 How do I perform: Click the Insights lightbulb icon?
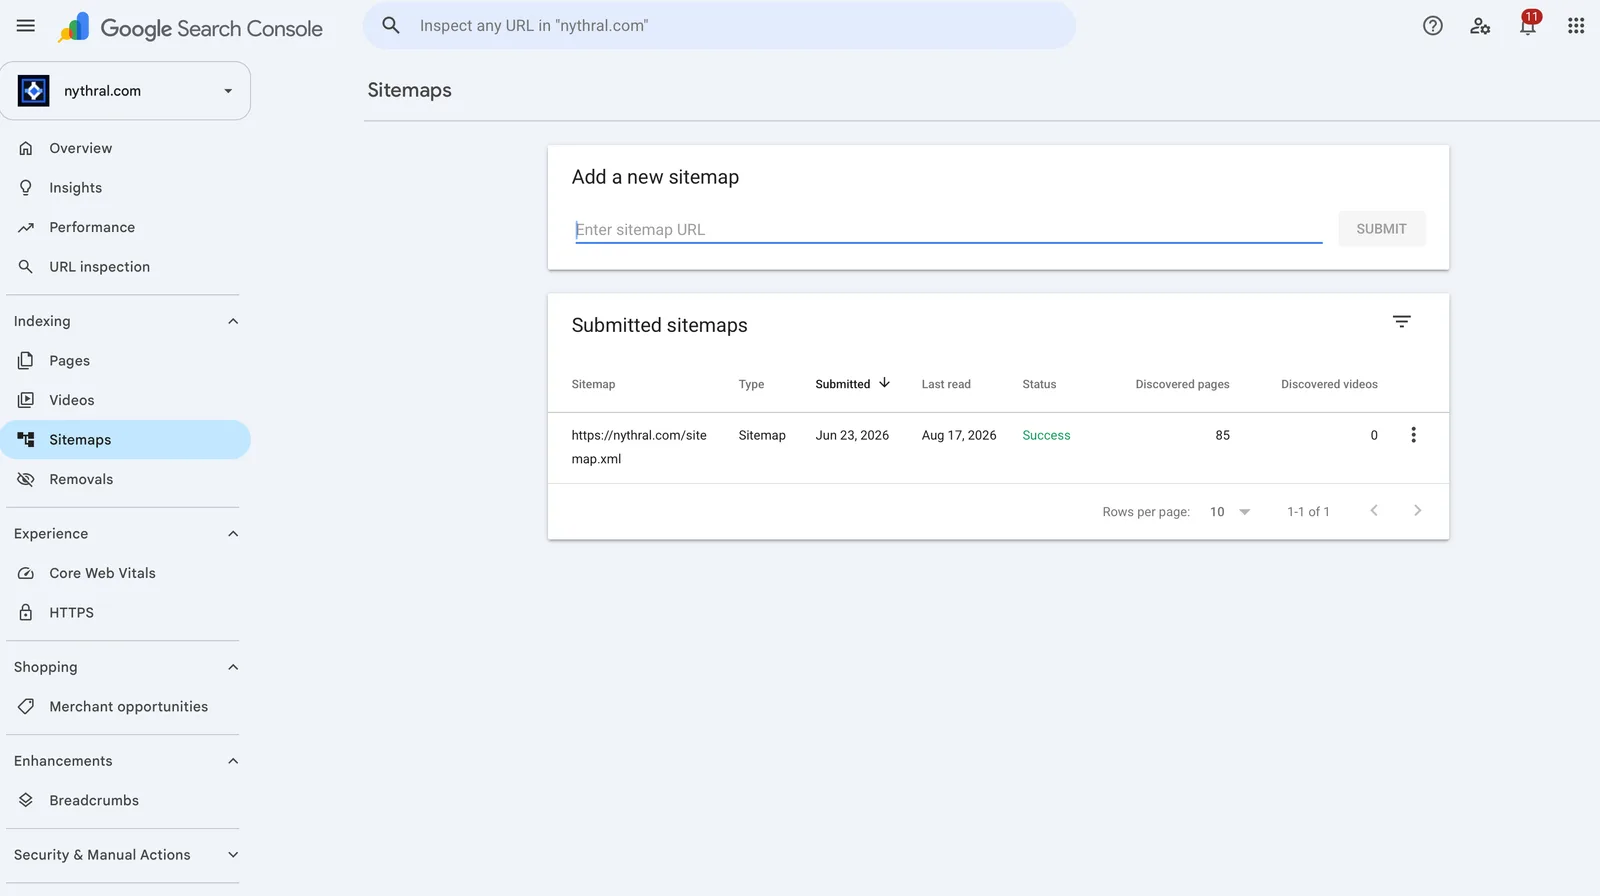coord(26,188)
